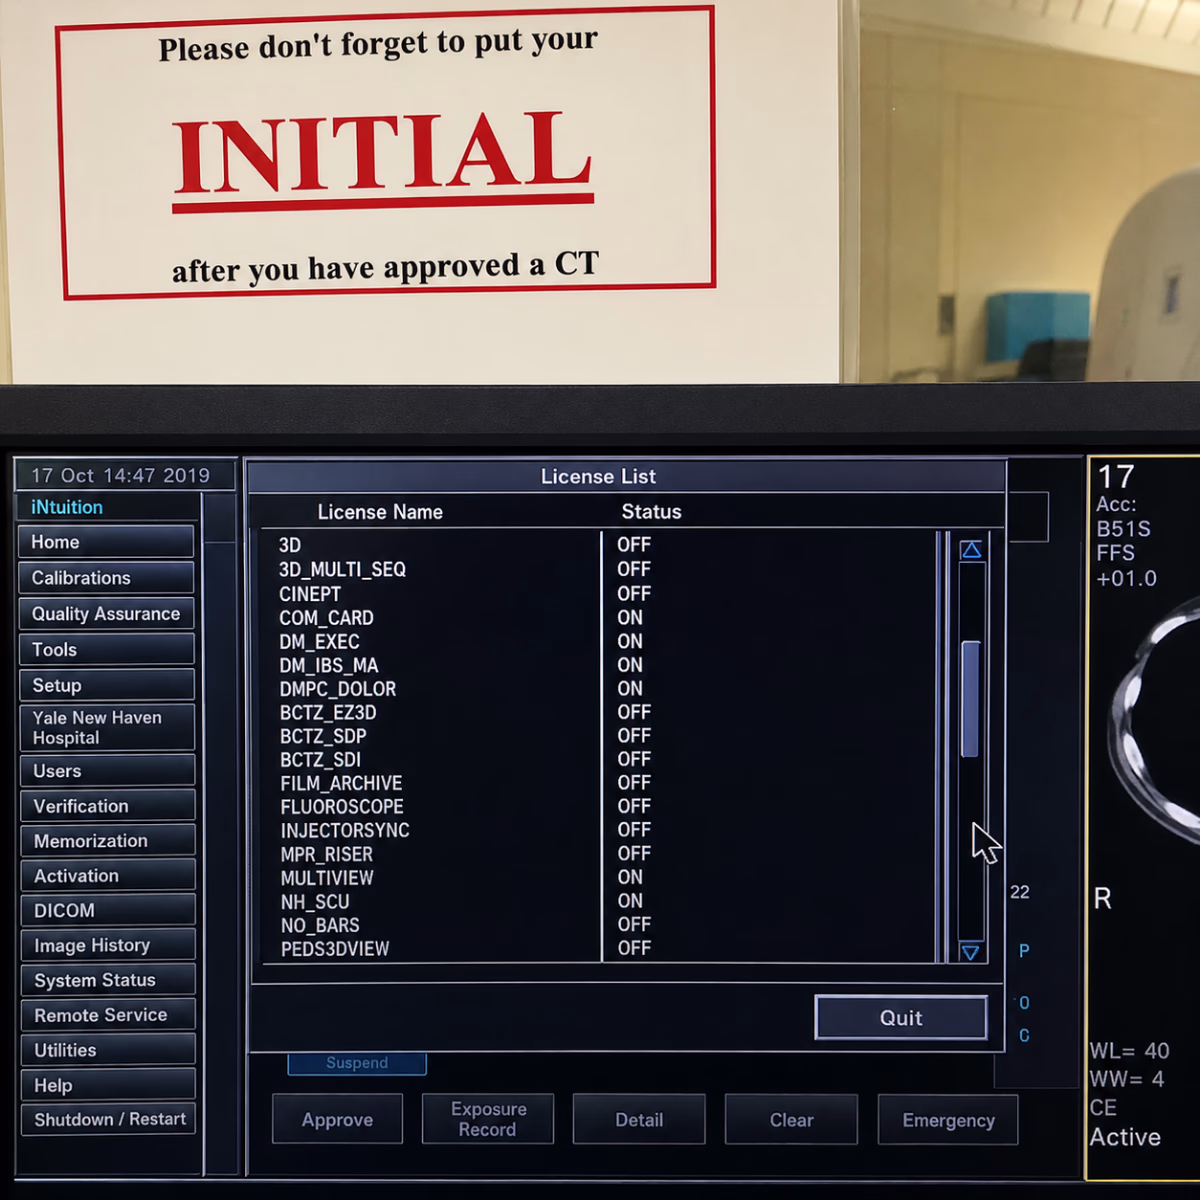Viewport: 1200px width, 1200px height.
Task: Open the Home menu item
Action: point(106,542)
